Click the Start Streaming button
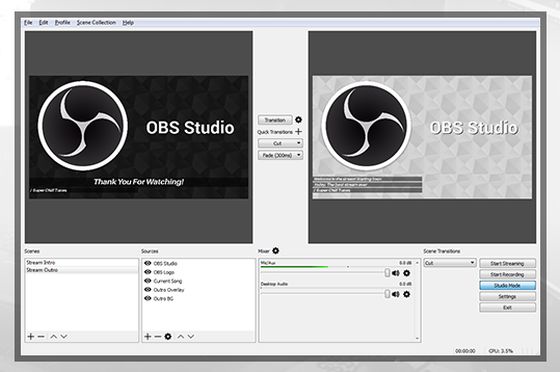Image resolution: width=560 pixels, height=372 pixels. (x=507, y=263)
